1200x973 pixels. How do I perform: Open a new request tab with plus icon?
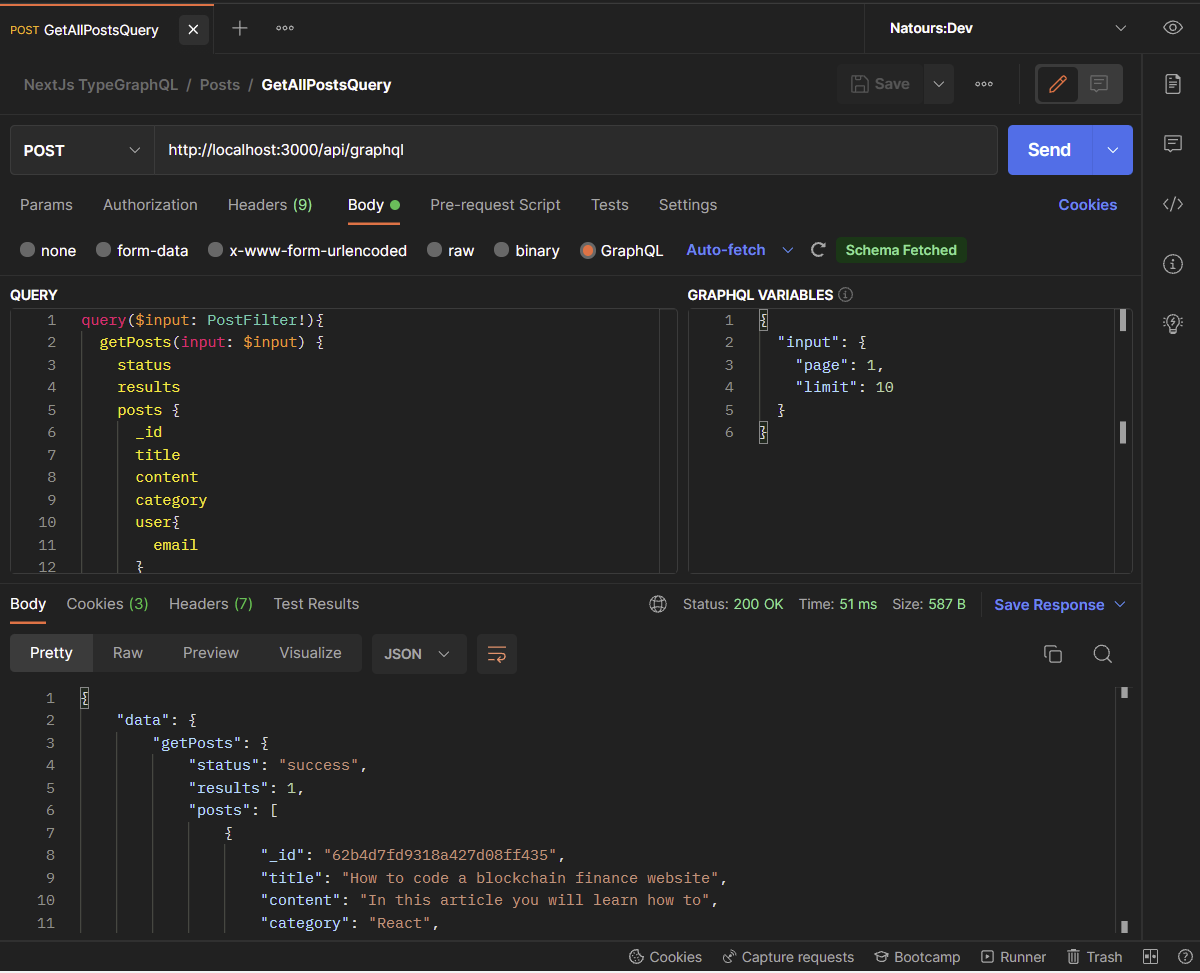(x=240, y=28)
